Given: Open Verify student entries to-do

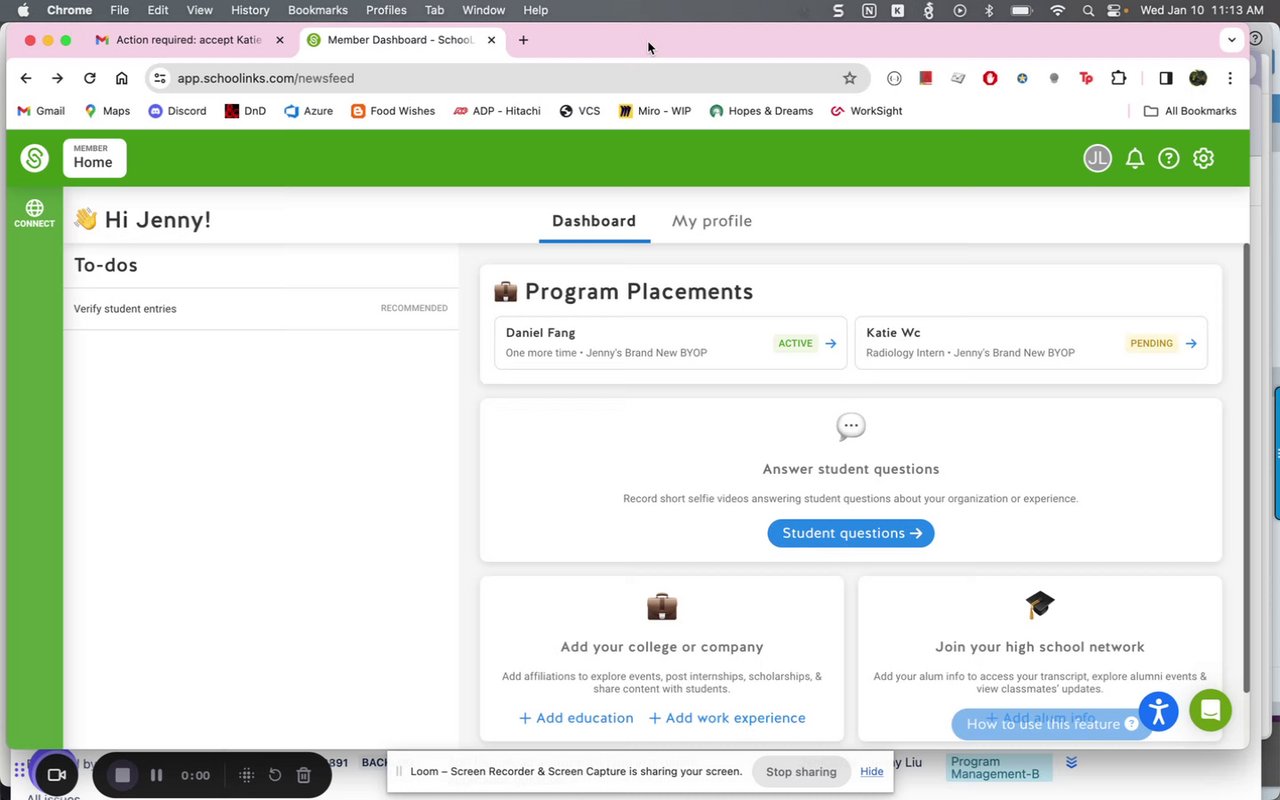Looking at the screenshot, I should (261, 309).
